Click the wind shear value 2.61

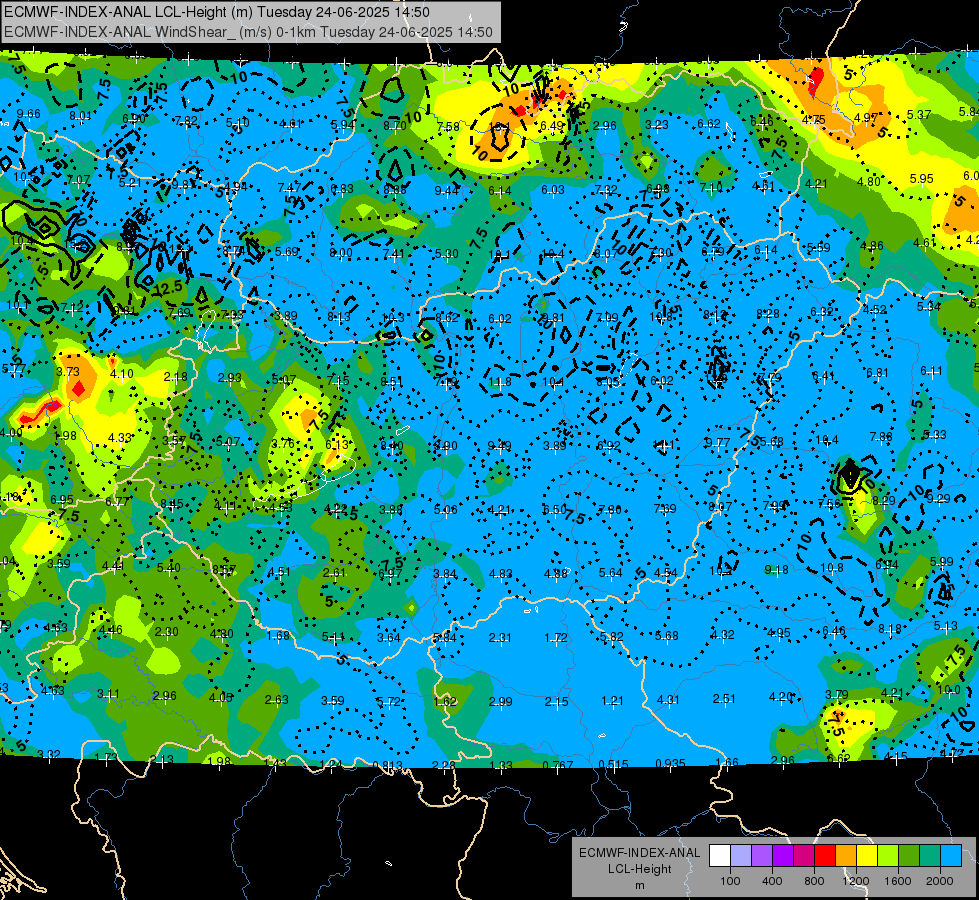(335, 573)
